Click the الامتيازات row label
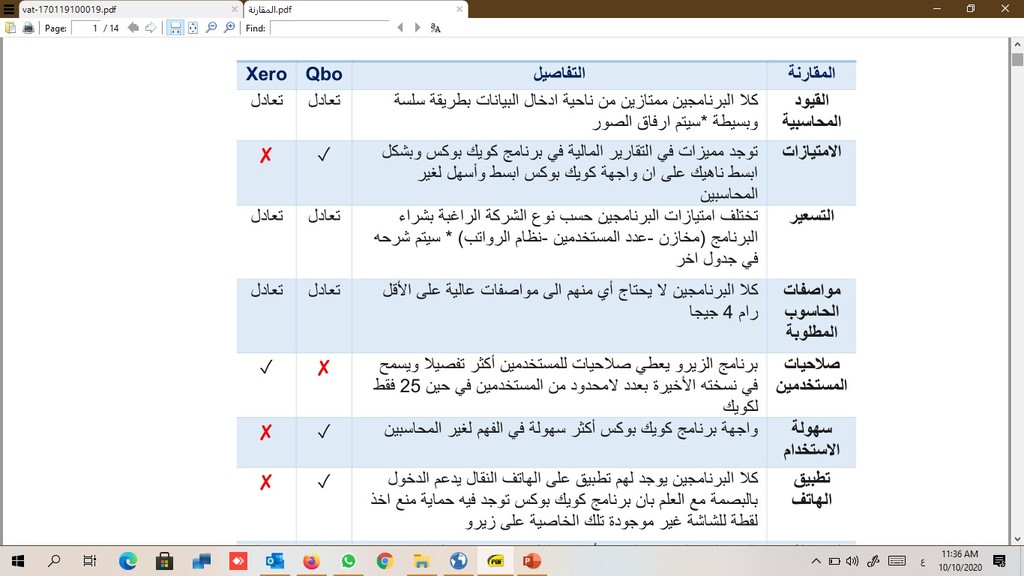 click(812, 152)
